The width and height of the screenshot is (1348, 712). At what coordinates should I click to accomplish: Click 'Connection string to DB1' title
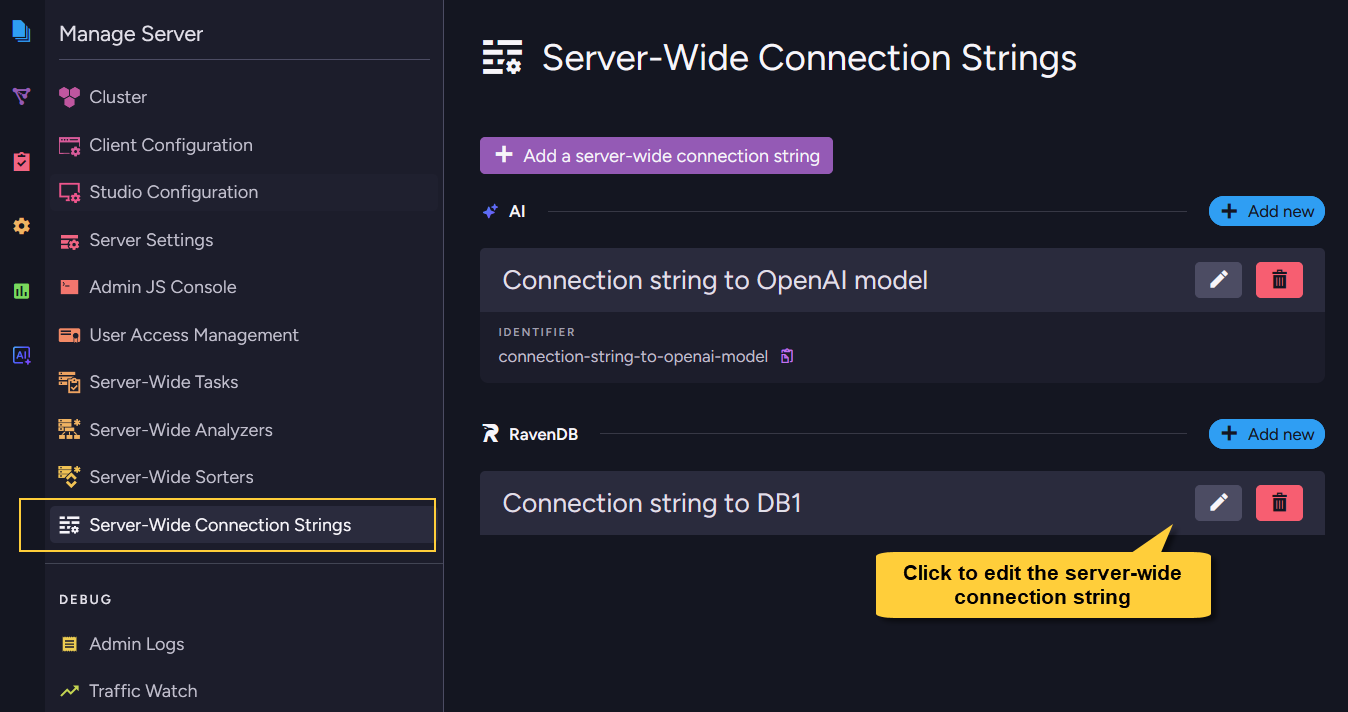pos(652,503)
